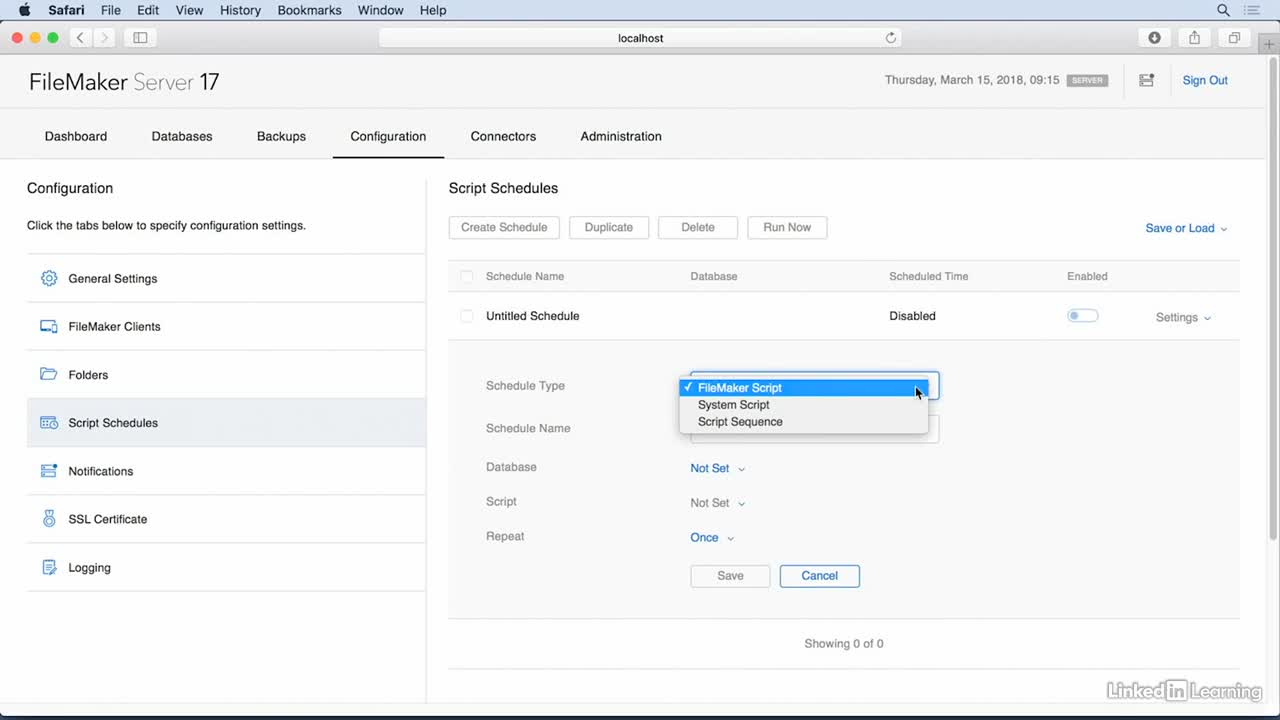Click the Save button in the schedule form
Image resolution: width=1280 pixels, height=720 pixels.
pos(730,576)
